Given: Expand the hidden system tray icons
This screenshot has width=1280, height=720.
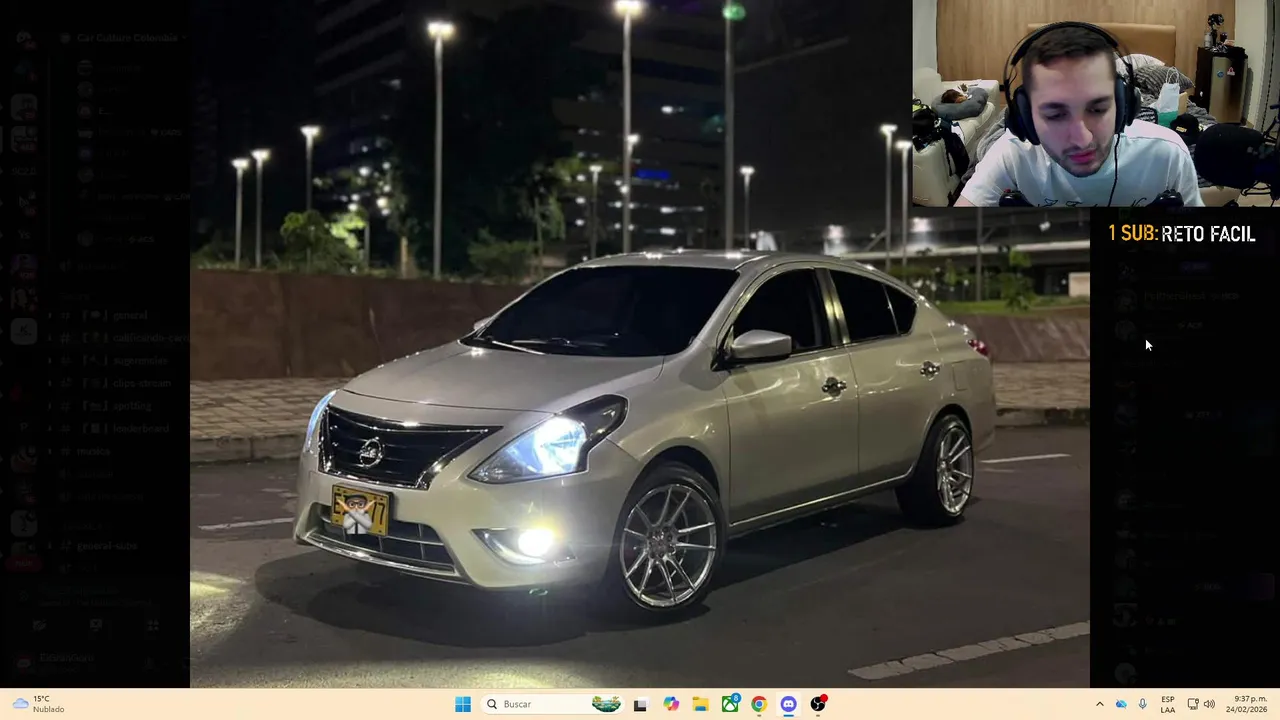Looking at the screenshot, I should tap(1099, 704).
